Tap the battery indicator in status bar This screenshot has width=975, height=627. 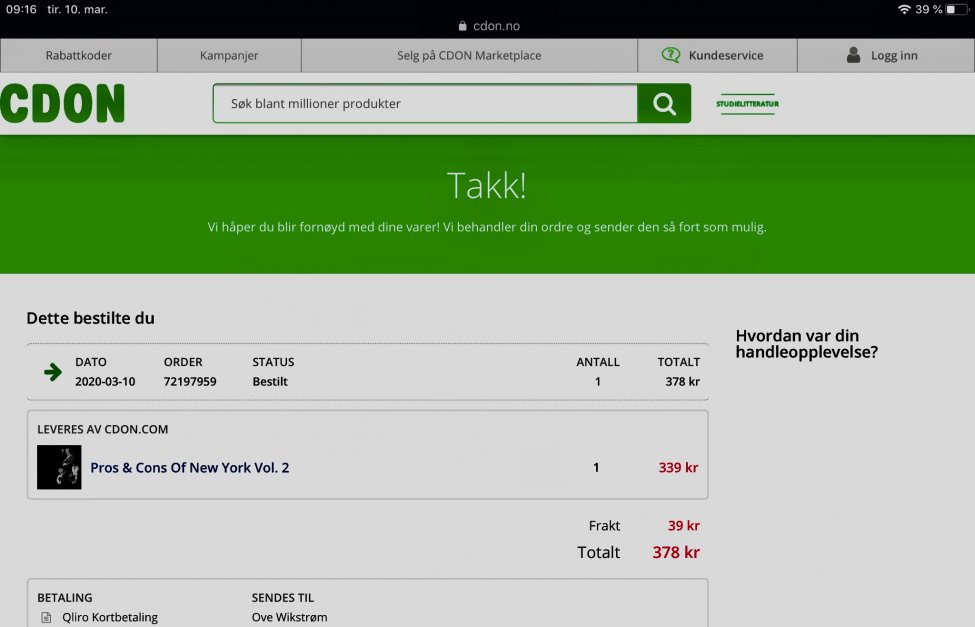tap(957, 9)
